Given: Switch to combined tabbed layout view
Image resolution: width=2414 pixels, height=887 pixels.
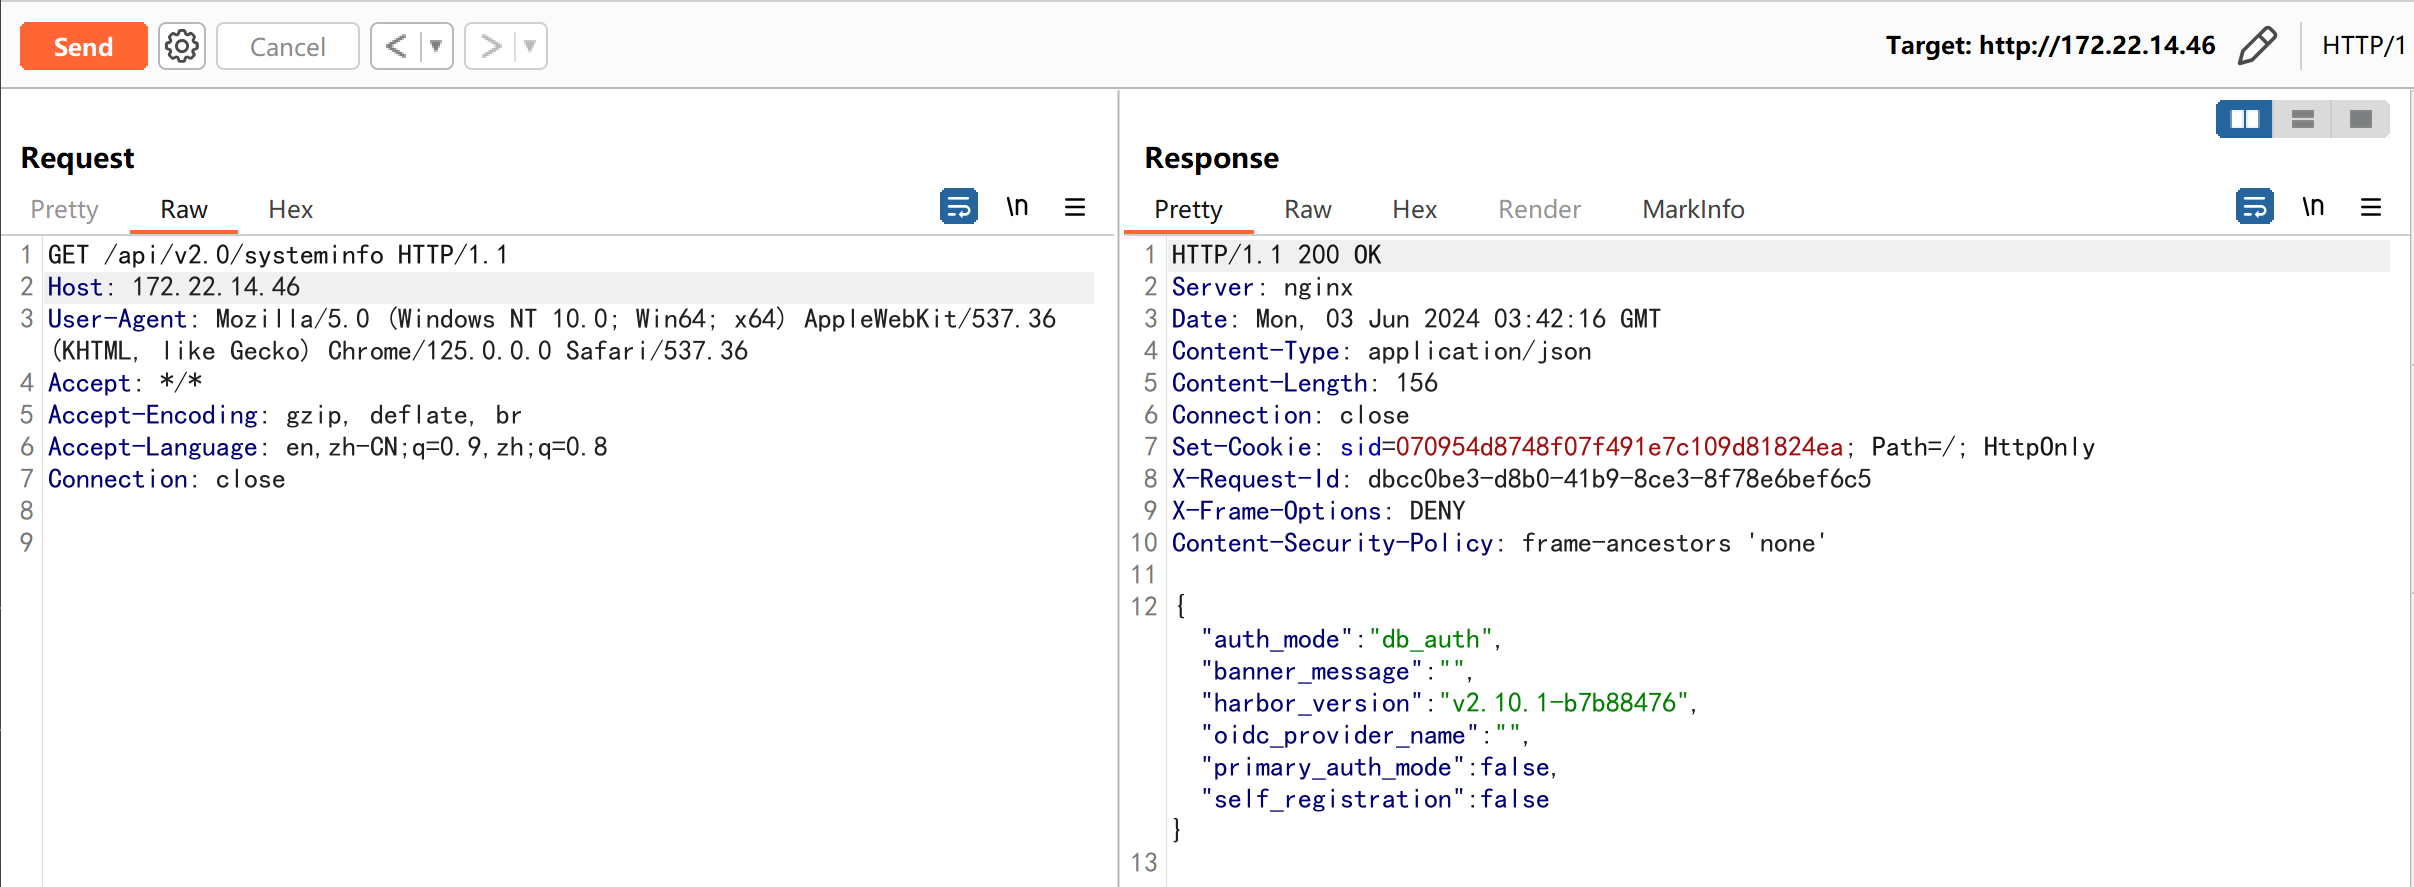Looking at the screenshot, I should pyautogui.click(x=2360, y=119).
